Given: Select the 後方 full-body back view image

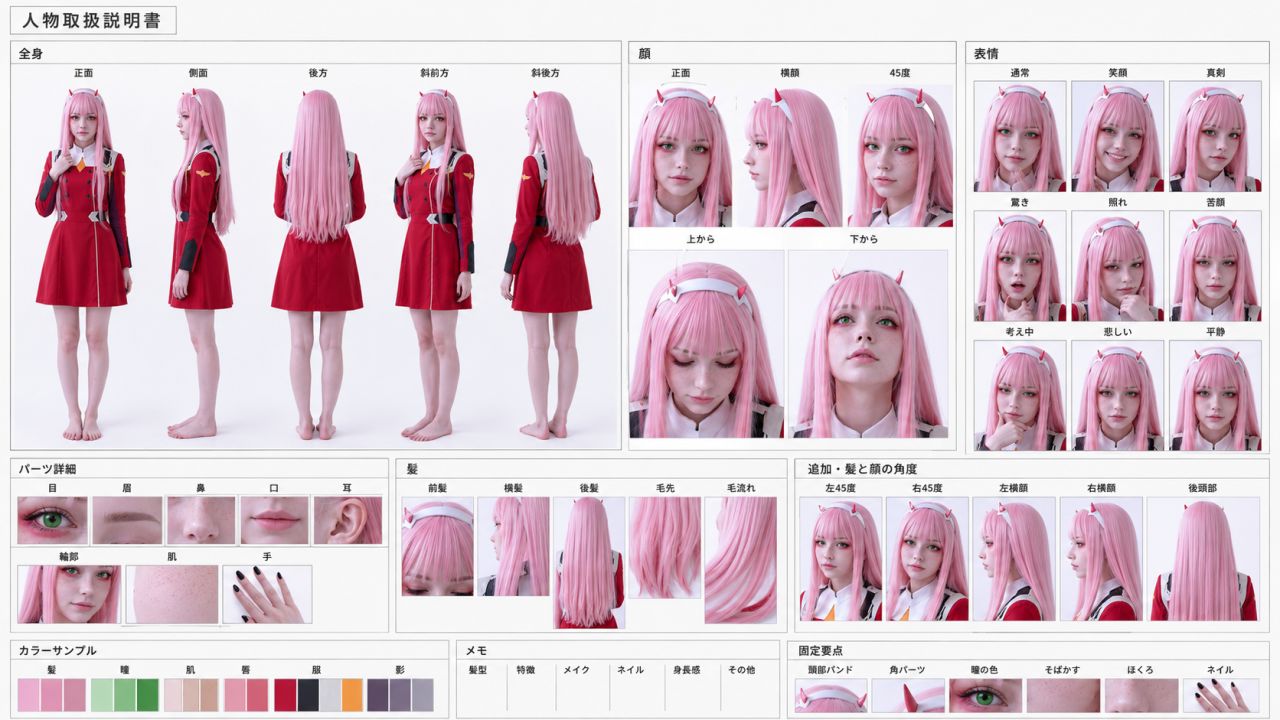Looking at the screenshot, I should (x=318, y=263).
